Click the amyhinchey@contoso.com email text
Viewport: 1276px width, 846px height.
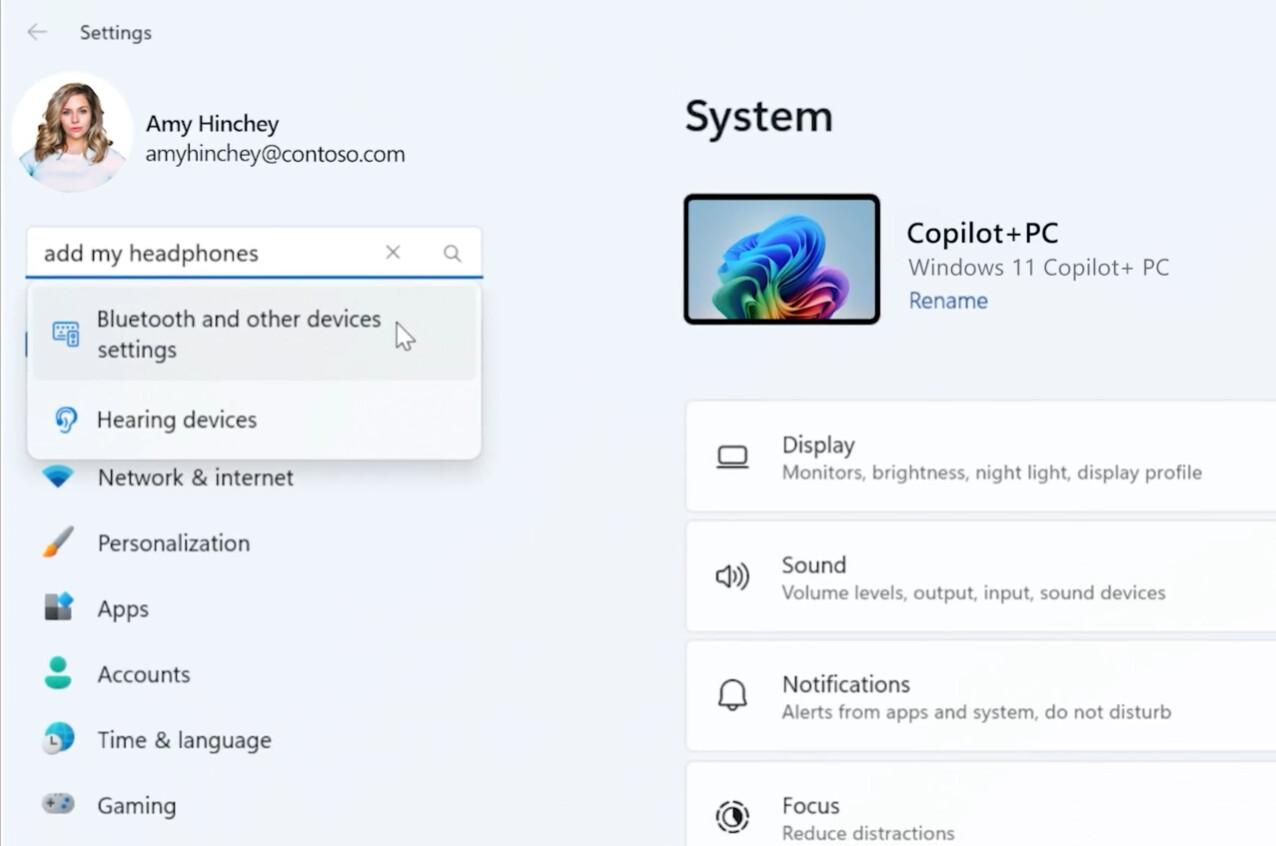tap(275, 154)
